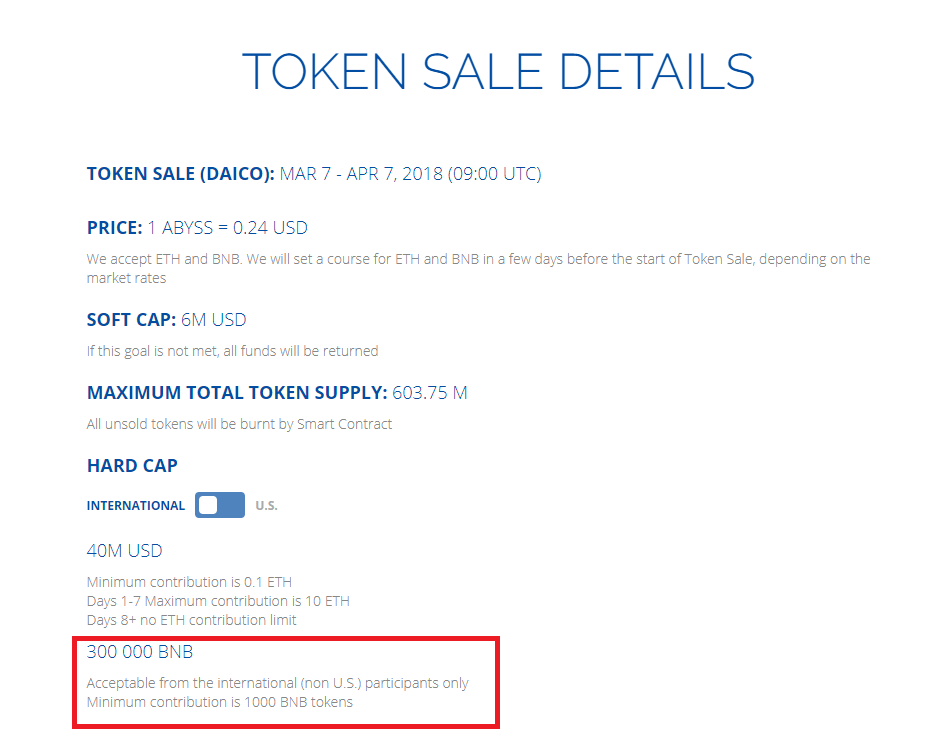Click the ETH and BNB course description
Viewport: 929px width, 752px height.
[478, 268]
